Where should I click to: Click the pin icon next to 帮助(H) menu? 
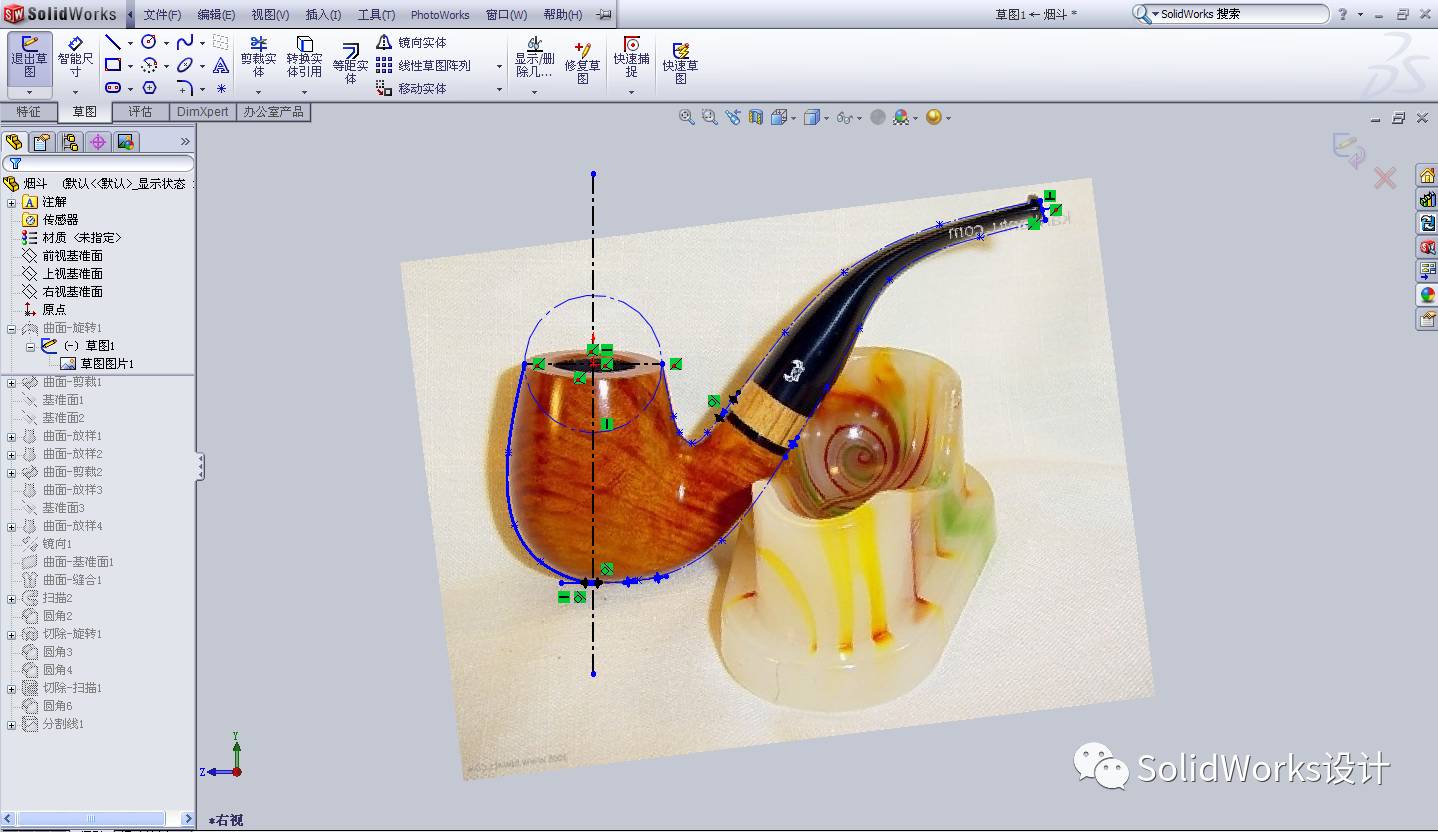(x=603, y=15)
